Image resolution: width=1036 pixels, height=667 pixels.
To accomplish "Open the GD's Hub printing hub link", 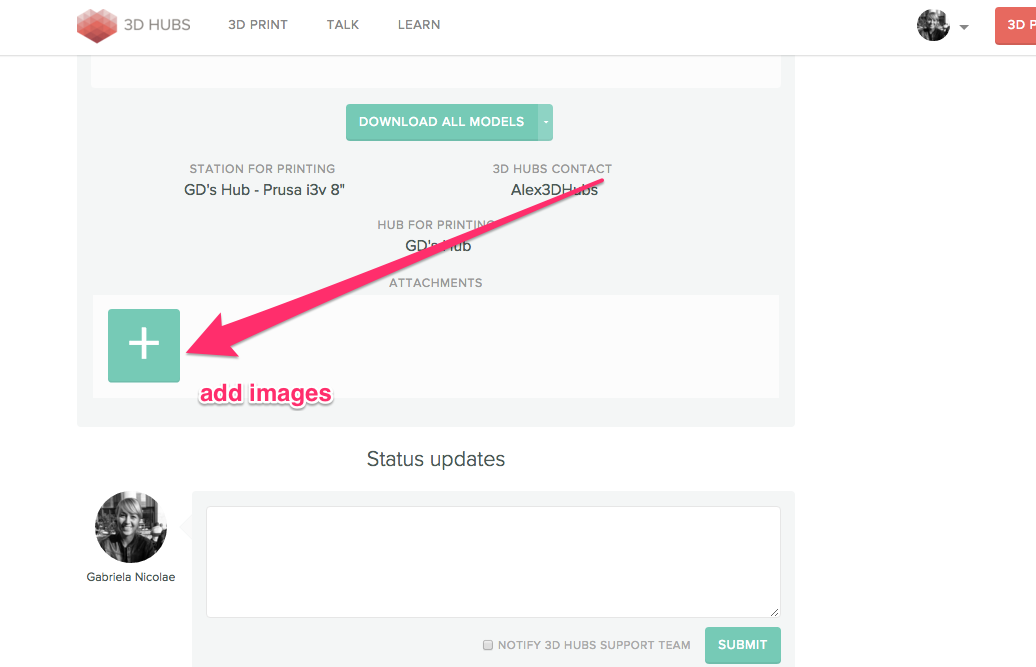I will click(437, 246).
